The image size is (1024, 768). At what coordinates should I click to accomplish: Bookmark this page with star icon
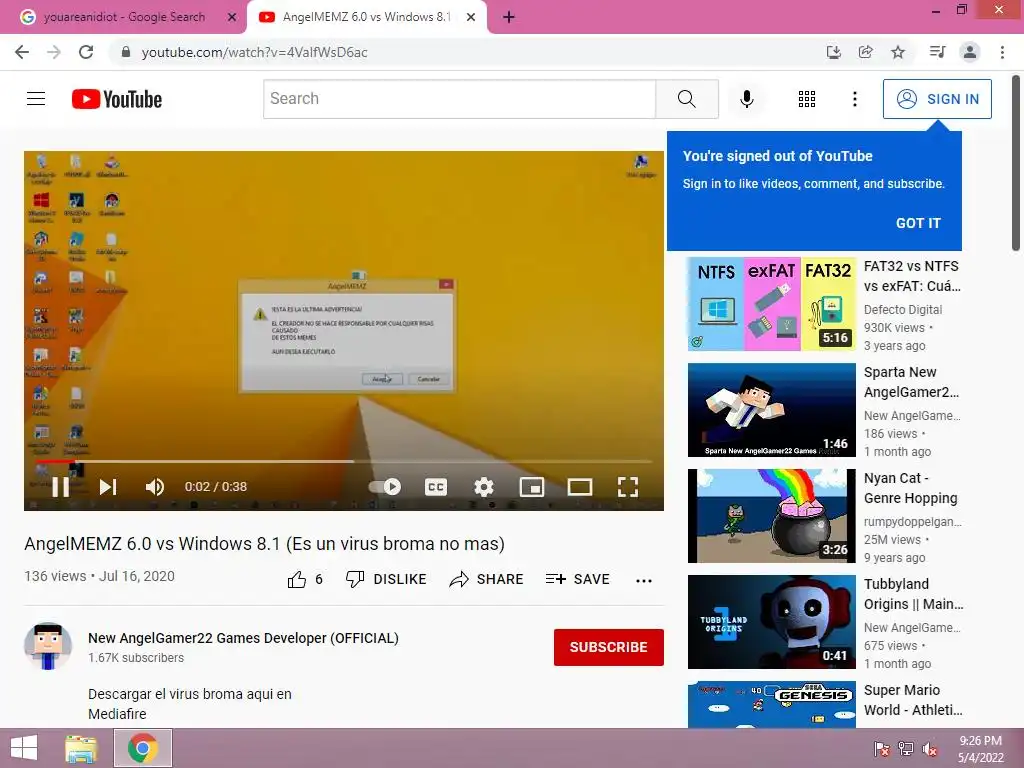pos(898,52)
